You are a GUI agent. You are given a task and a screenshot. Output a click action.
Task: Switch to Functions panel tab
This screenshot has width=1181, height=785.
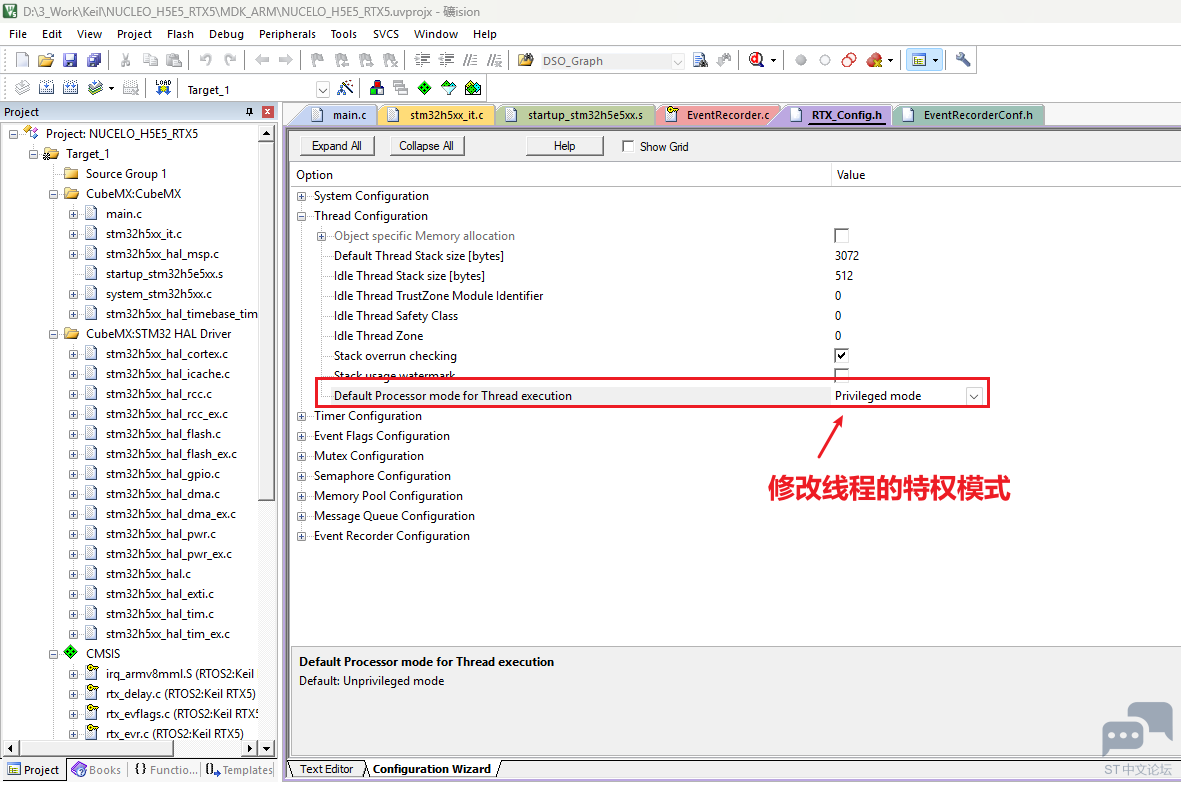(x=166, y=770)
